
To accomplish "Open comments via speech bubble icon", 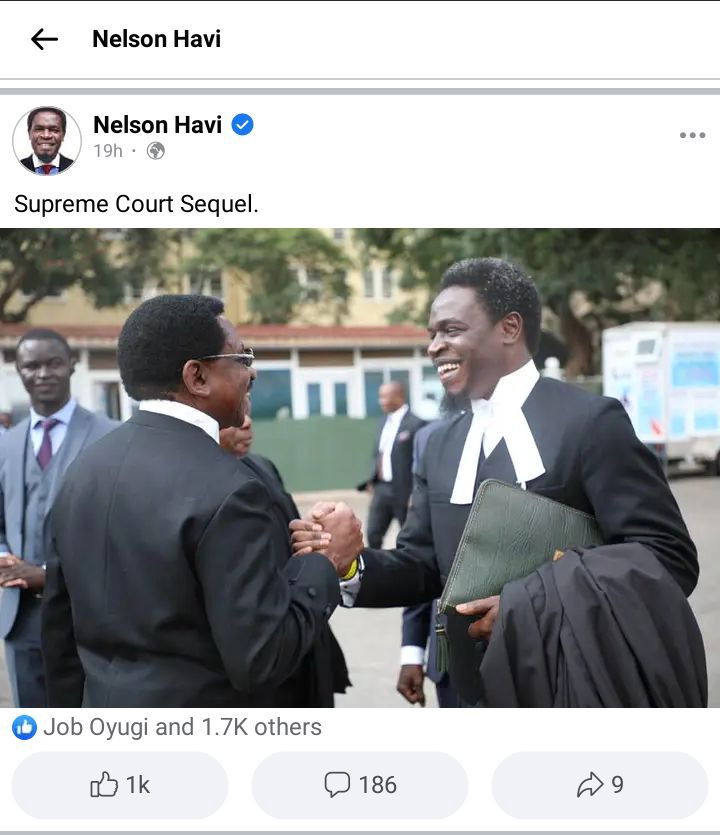I will [337, 784].
